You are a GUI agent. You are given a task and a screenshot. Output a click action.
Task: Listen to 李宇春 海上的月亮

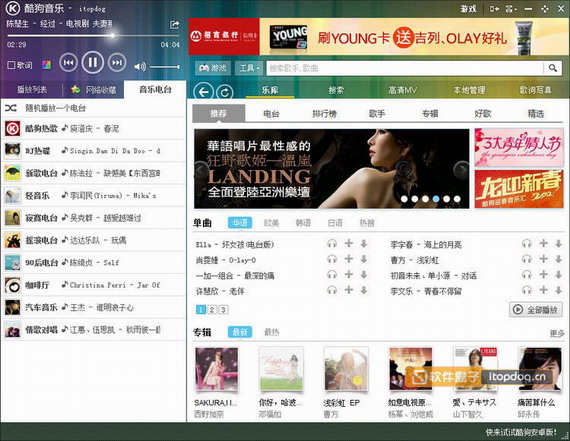click(x=527, y=244)
